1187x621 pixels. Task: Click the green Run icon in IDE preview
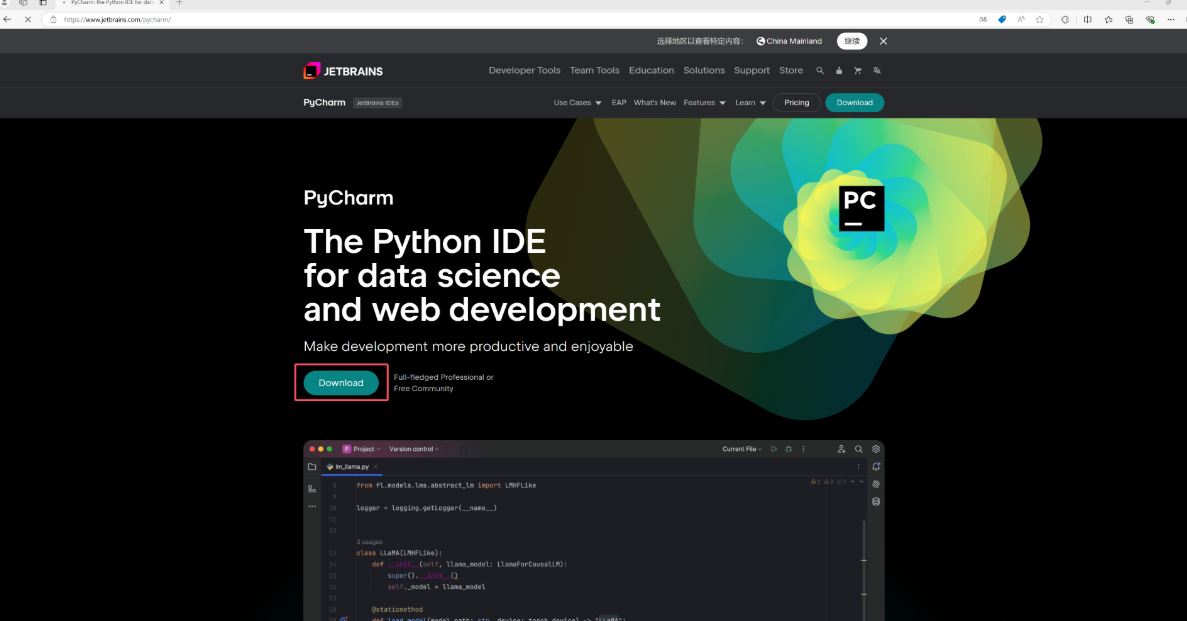(774, 449)
